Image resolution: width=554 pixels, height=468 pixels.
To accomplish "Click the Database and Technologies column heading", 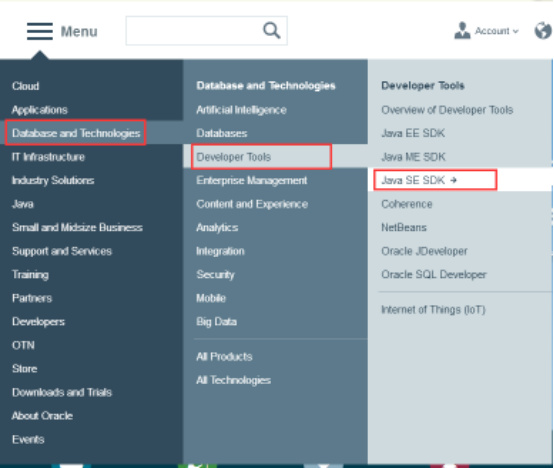I will (x=266, y=86).
